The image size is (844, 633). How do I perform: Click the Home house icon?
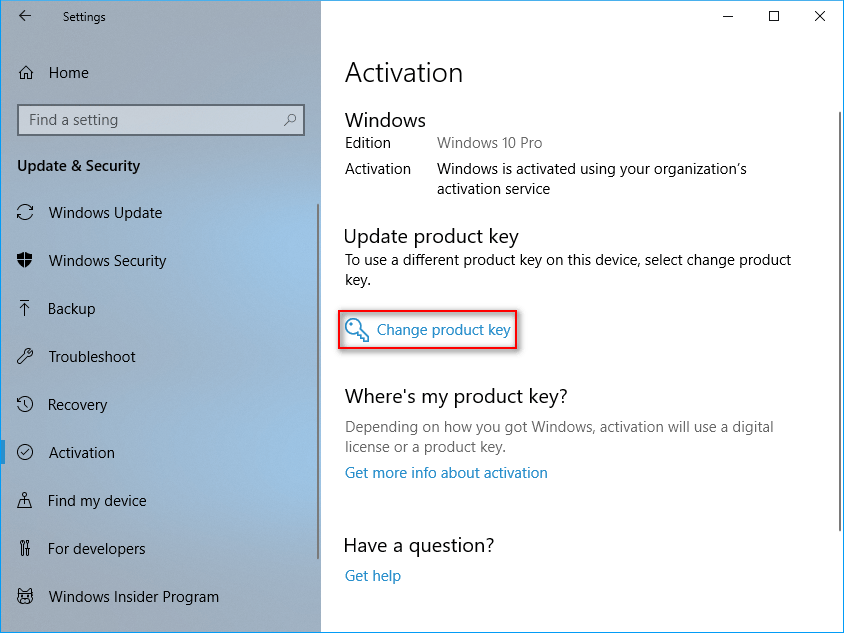tap(26, 72)
